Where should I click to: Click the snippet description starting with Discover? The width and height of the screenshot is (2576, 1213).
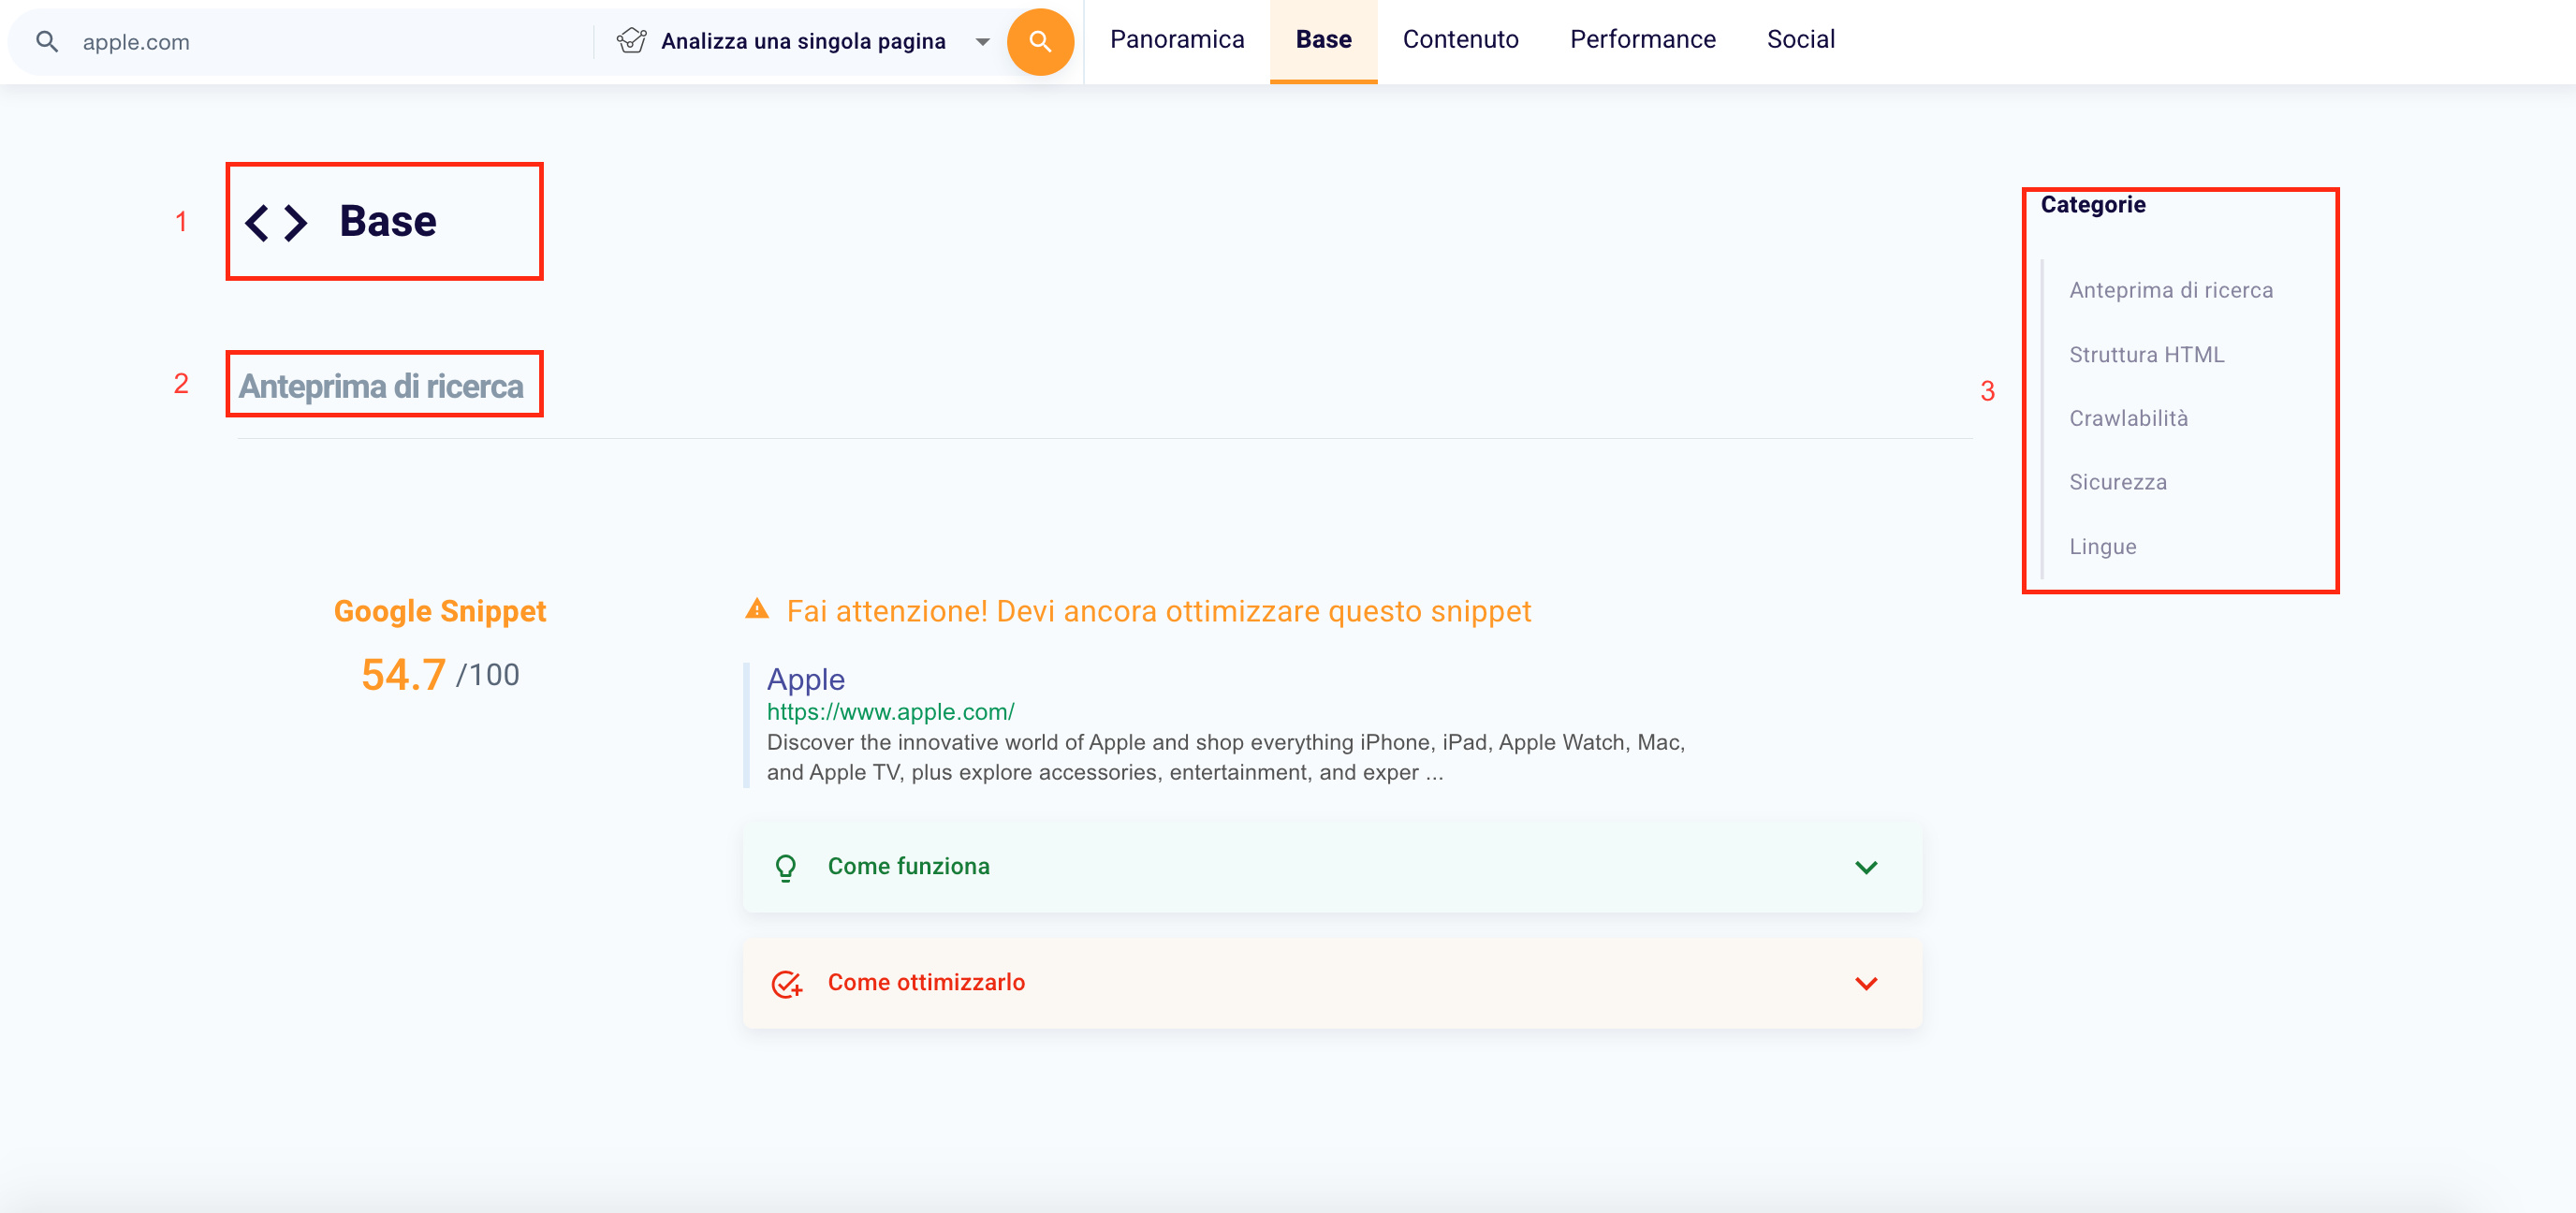click(x=1226, y=757)
